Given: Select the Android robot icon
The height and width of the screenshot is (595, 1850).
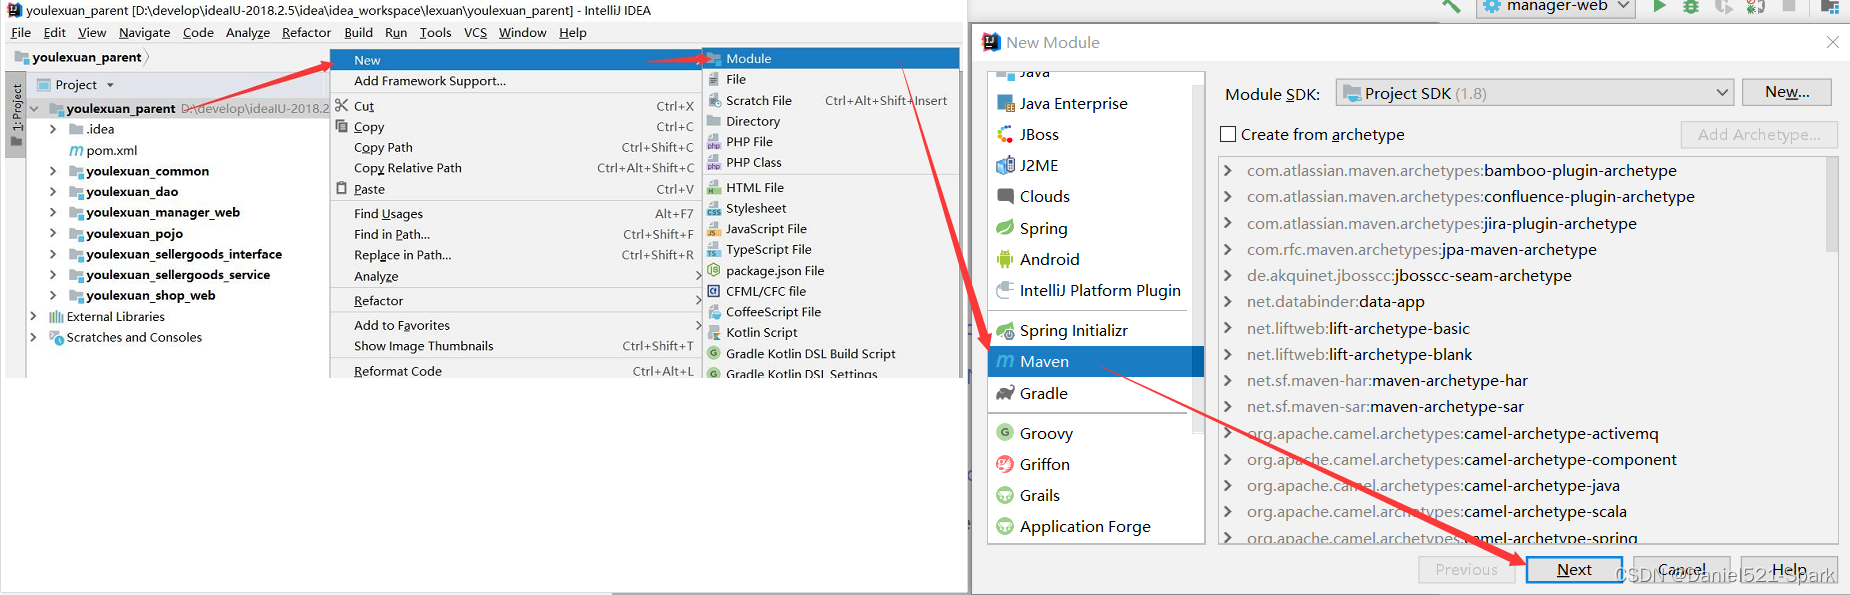Looking at the screenshot, I should pos(1005,259).
